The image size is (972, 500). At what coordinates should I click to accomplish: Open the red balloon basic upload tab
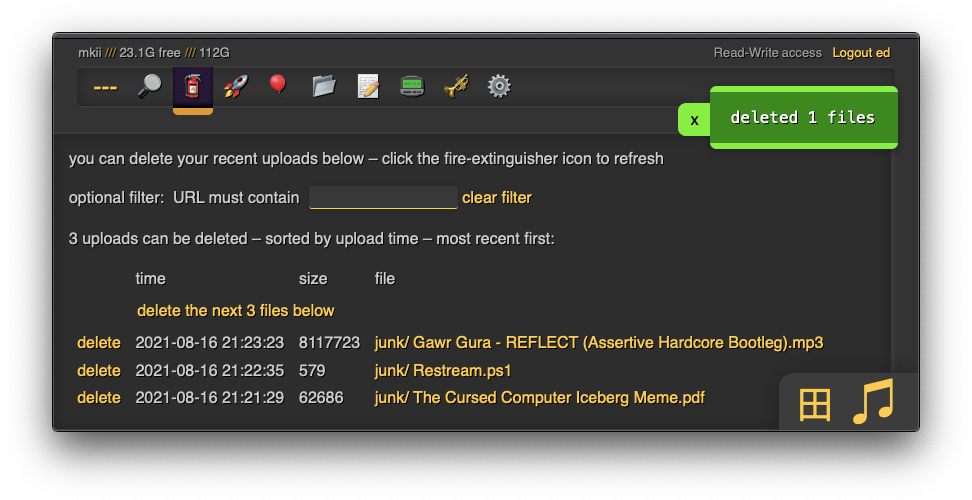[x=279, y=87]
